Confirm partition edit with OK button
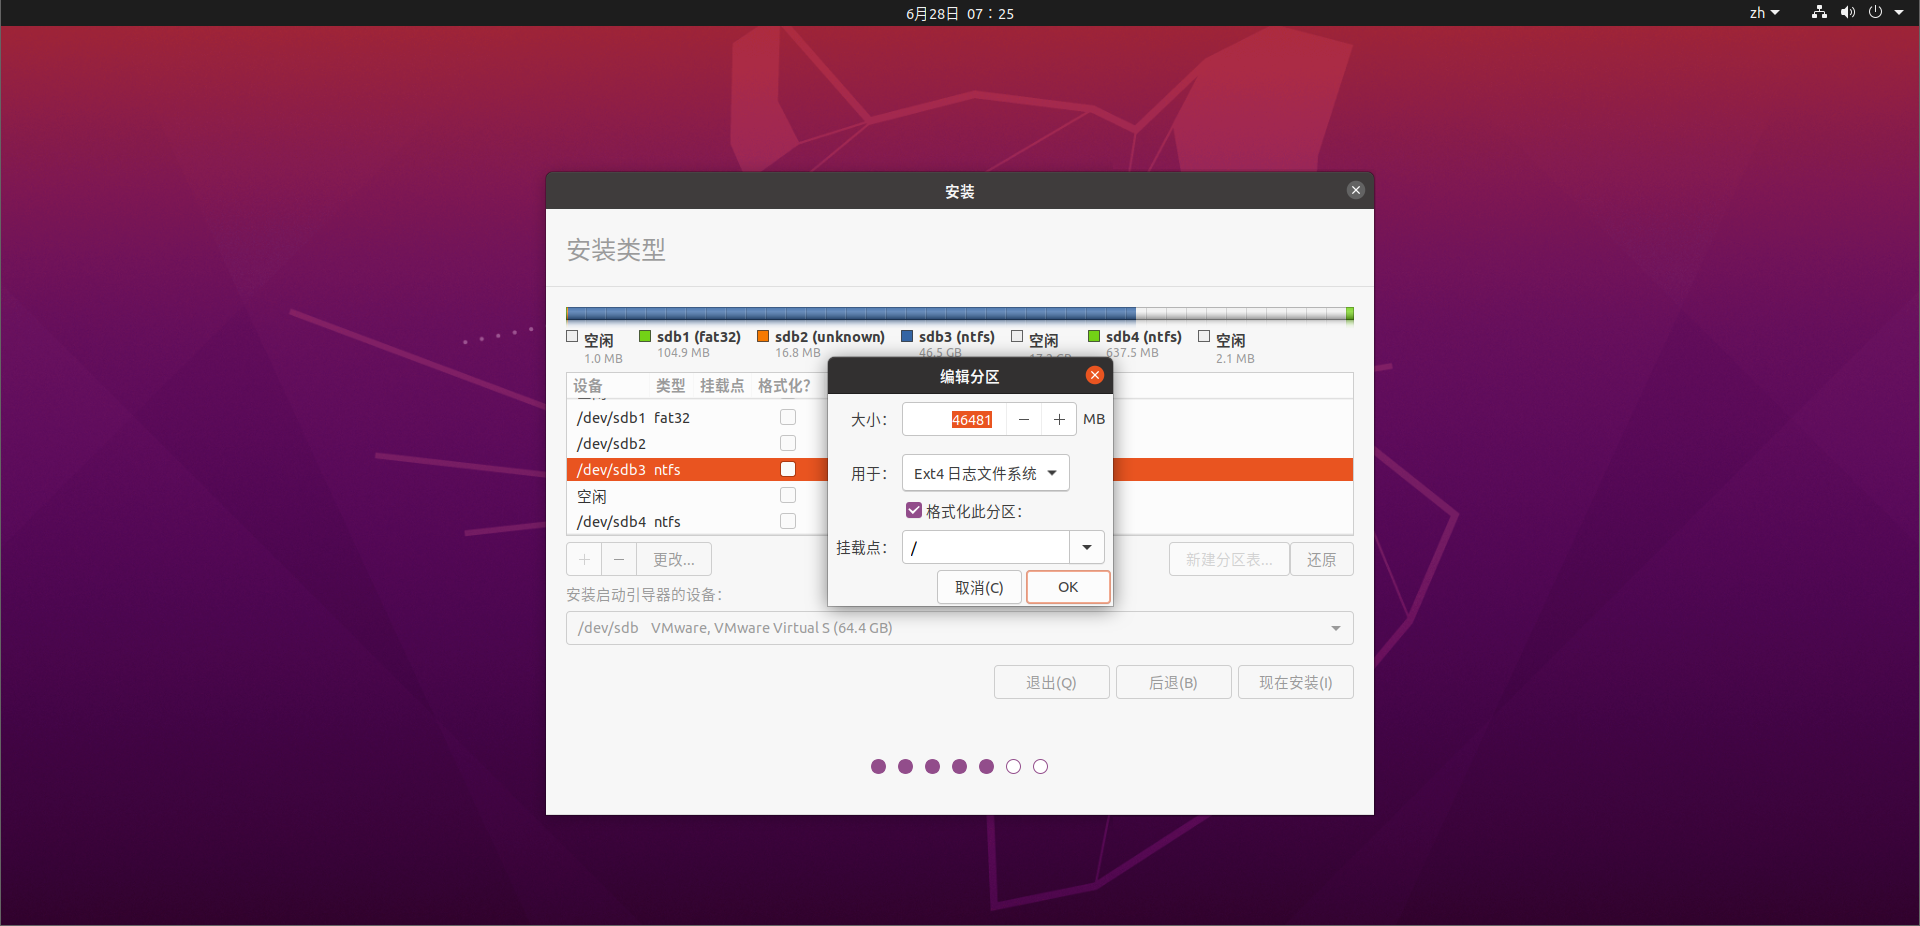The height and width of the screenshot is (926, 1920). pyautogui.click(x=1068, y=587)
